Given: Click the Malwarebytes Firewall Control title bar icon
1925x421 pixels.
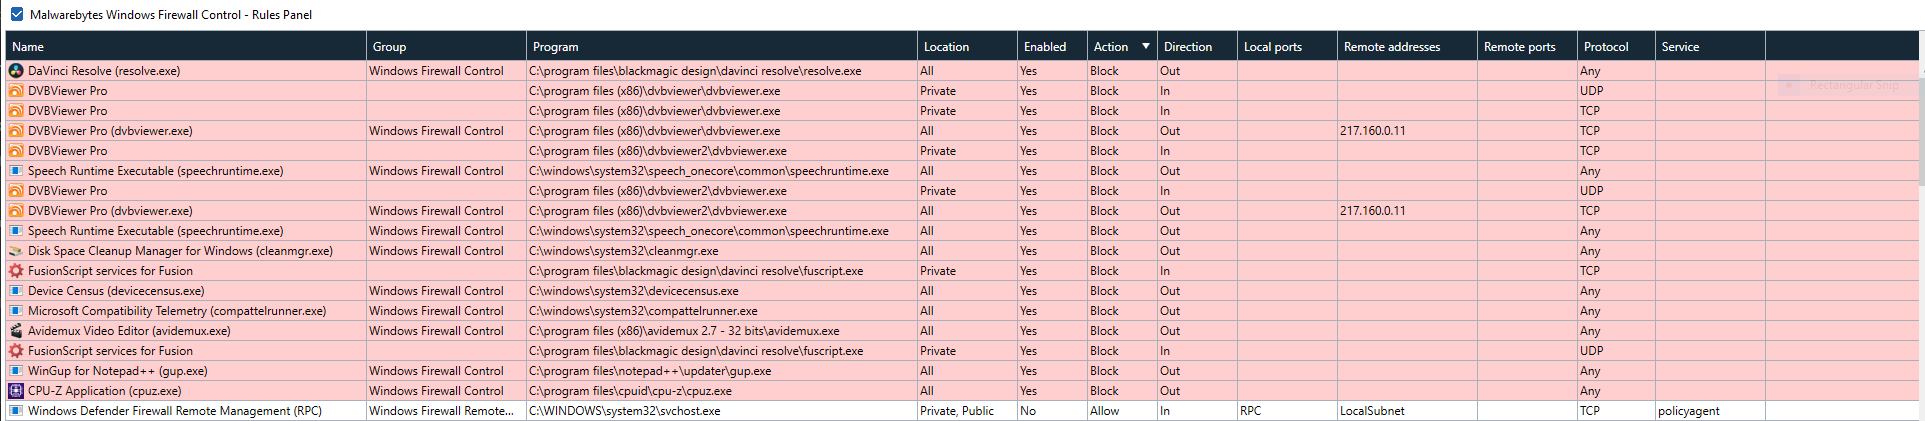Looking at the screenshot, I should pos(17,15).
